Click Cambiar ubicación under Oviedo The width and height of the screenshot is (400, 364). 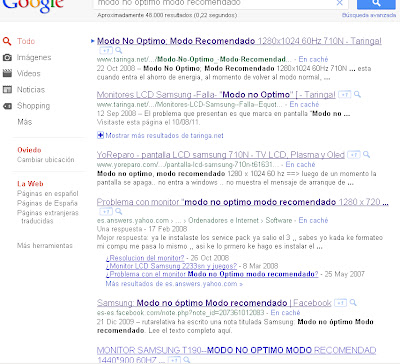coord(46,160)
